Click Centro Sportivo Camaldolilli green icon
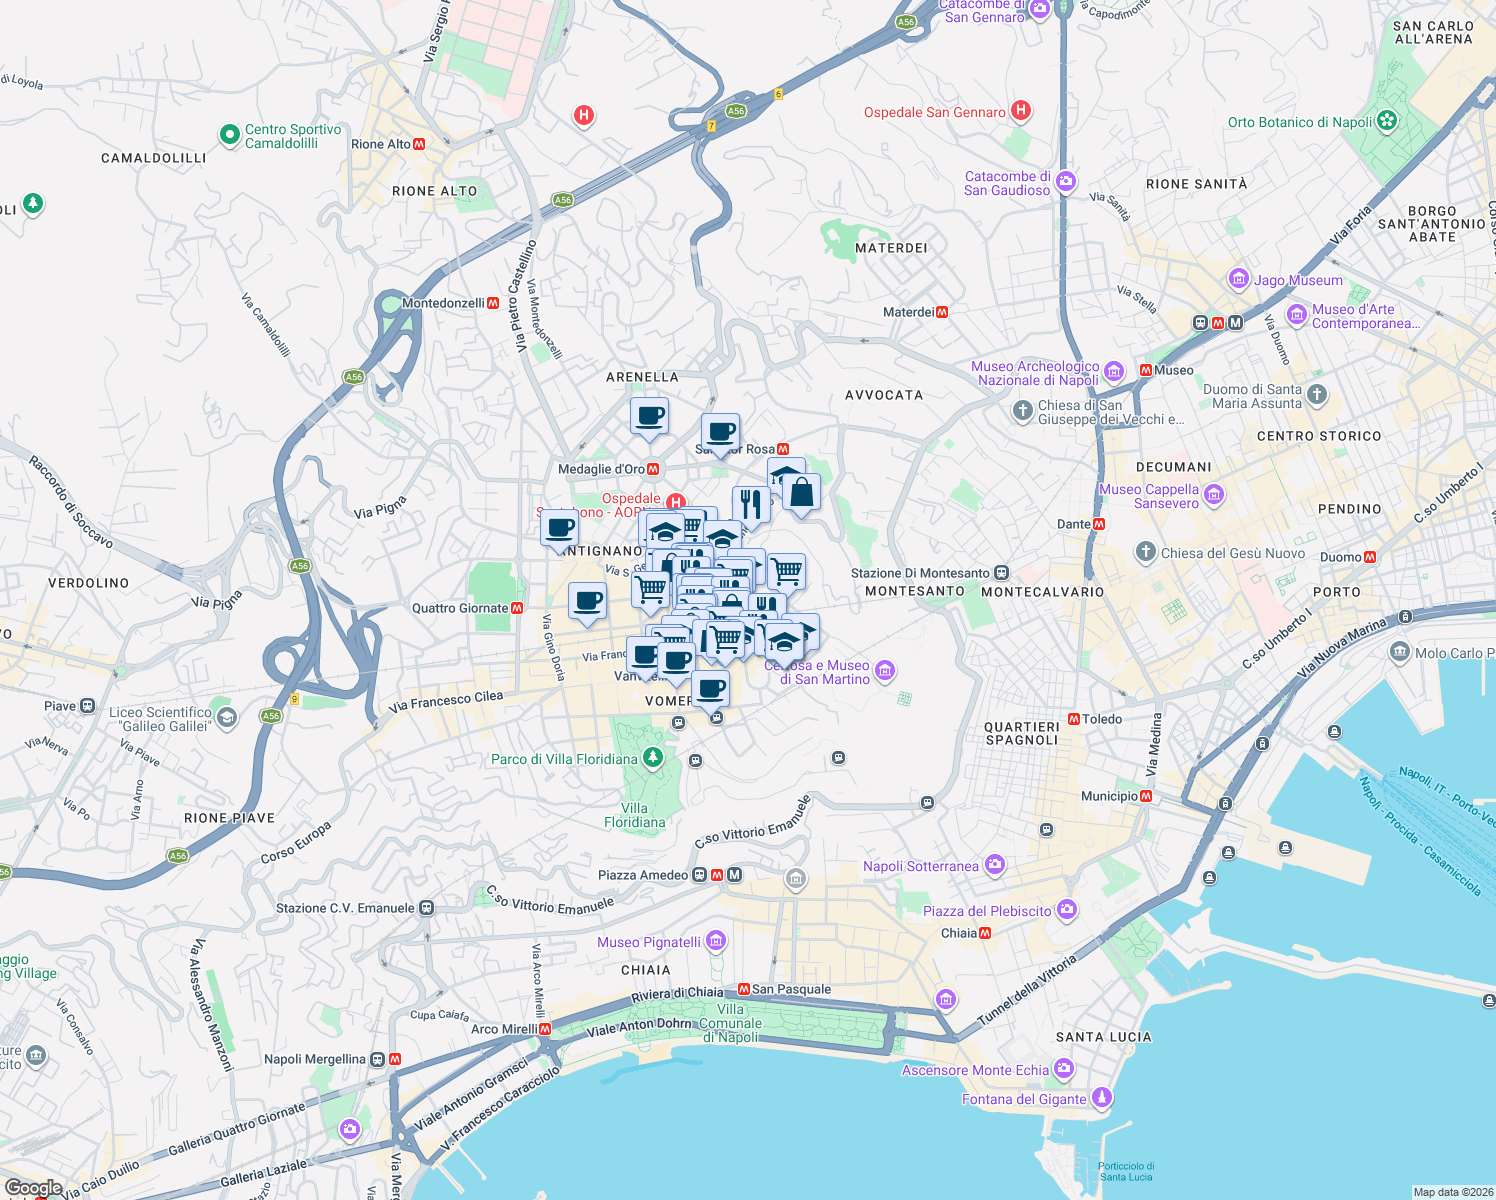The height and width of the screenshot is (1200, 1496). (230, 133)
